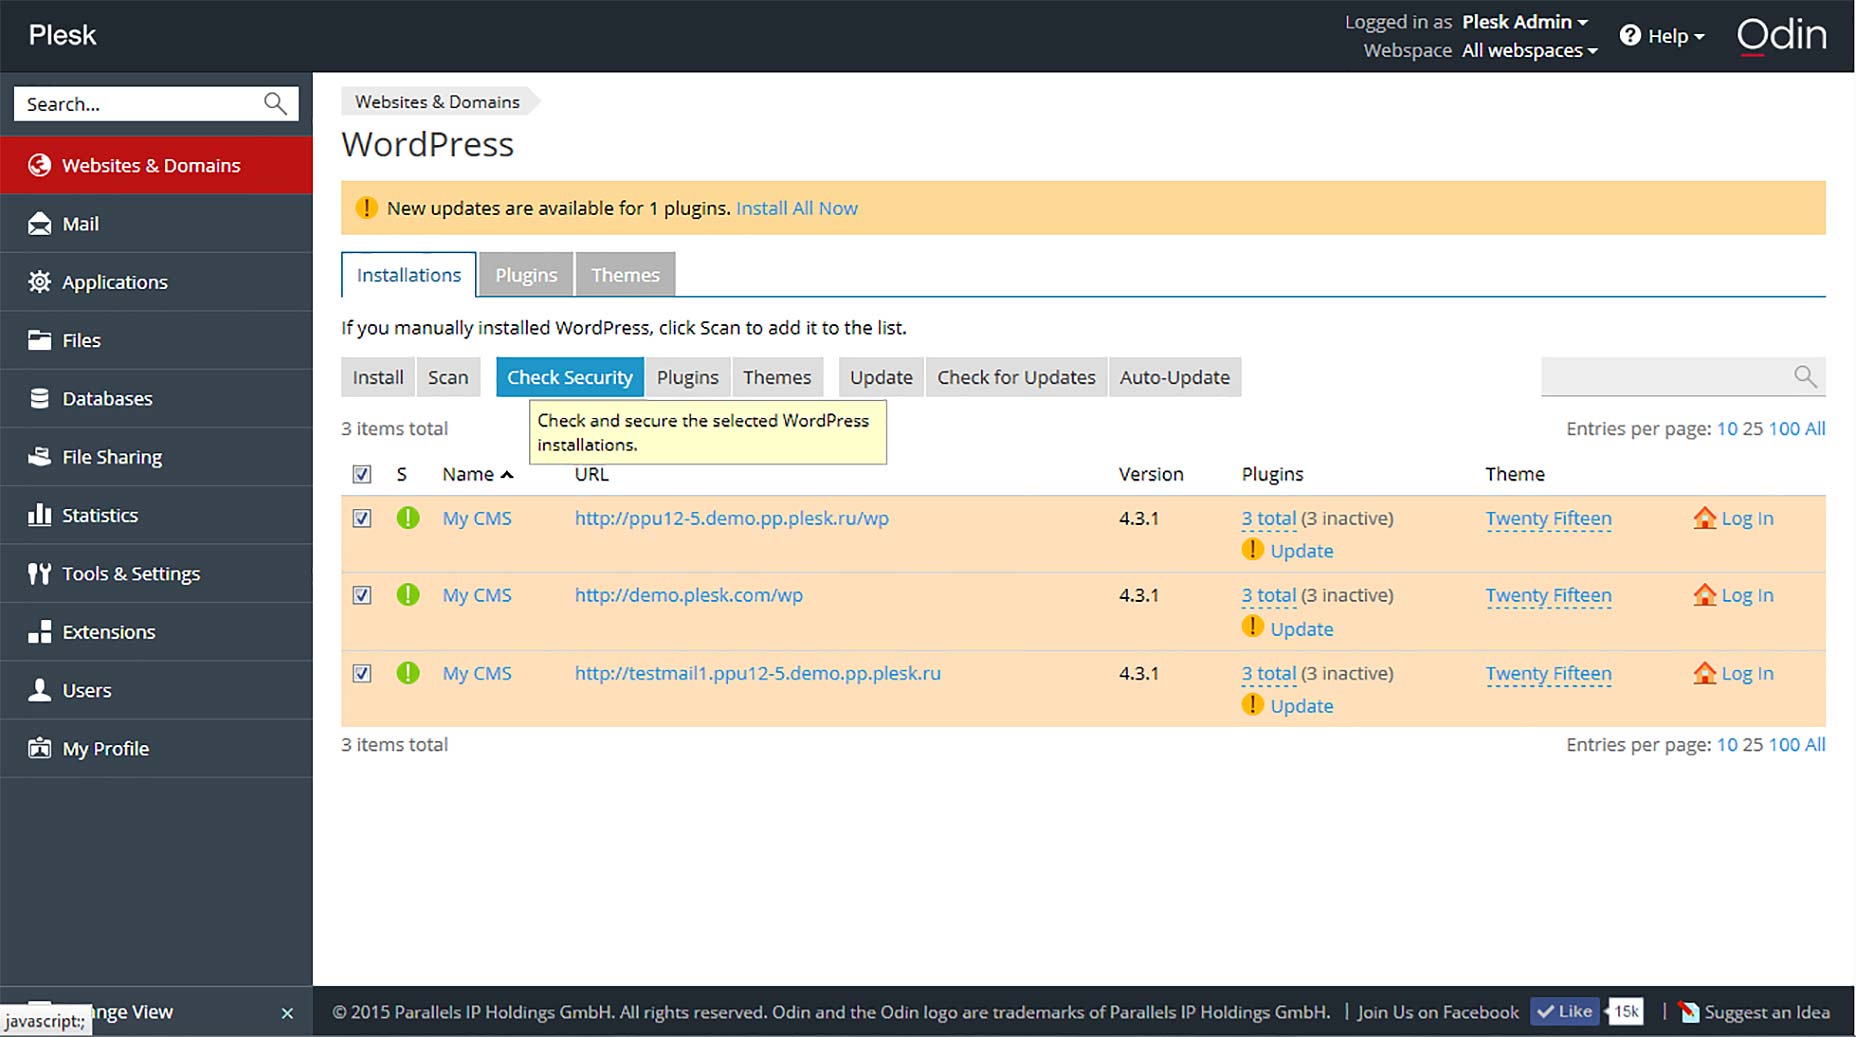This screenshot has height=1037, width=1856.
Task: Expand Twenty Fifteen theme for testmail1 row
Action: [x=1548, y=673]
